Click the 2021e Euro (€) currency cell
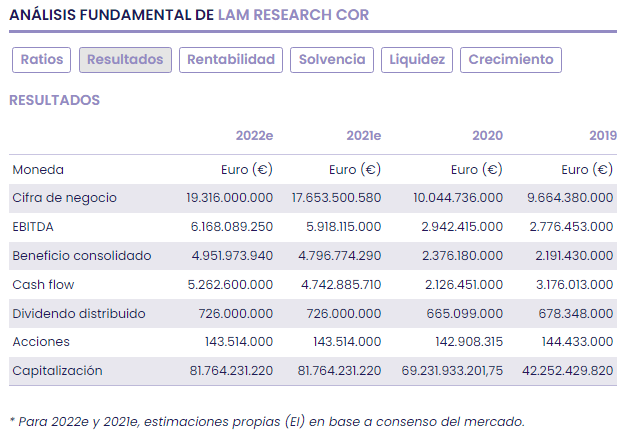Screen dimensions: 631x438 [x=355, y=169]
